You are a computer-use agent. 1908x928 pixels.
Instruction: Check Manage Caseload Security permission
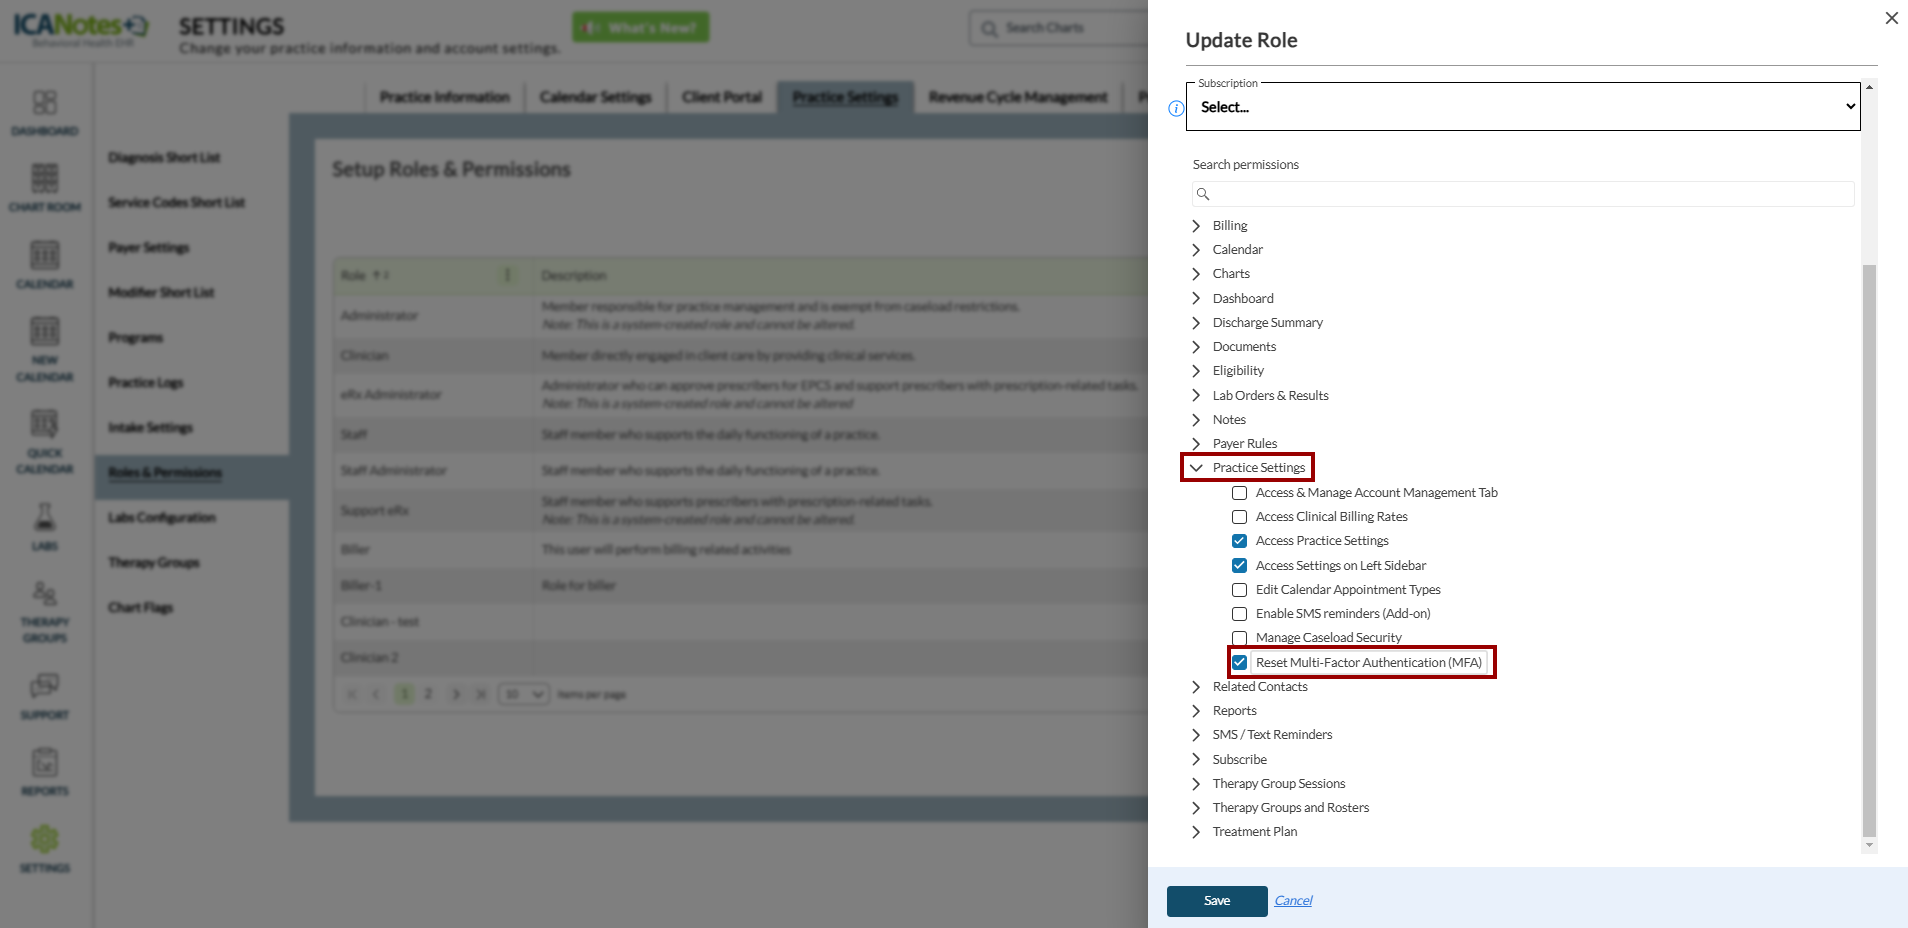click(1239, 638)
